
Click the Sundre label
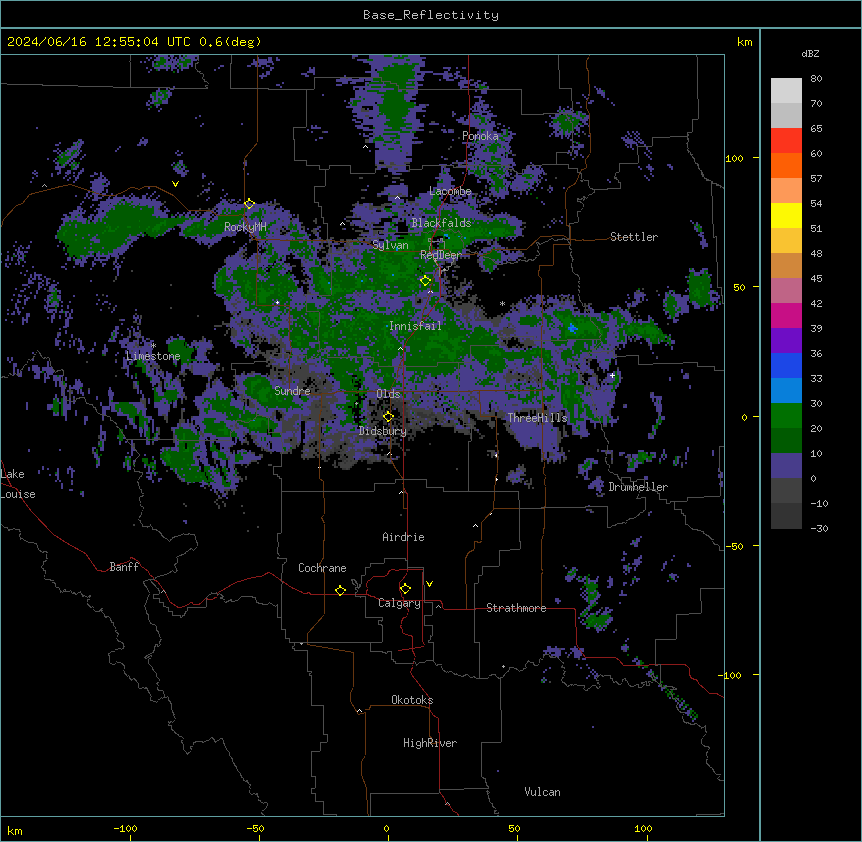(292, 391)
